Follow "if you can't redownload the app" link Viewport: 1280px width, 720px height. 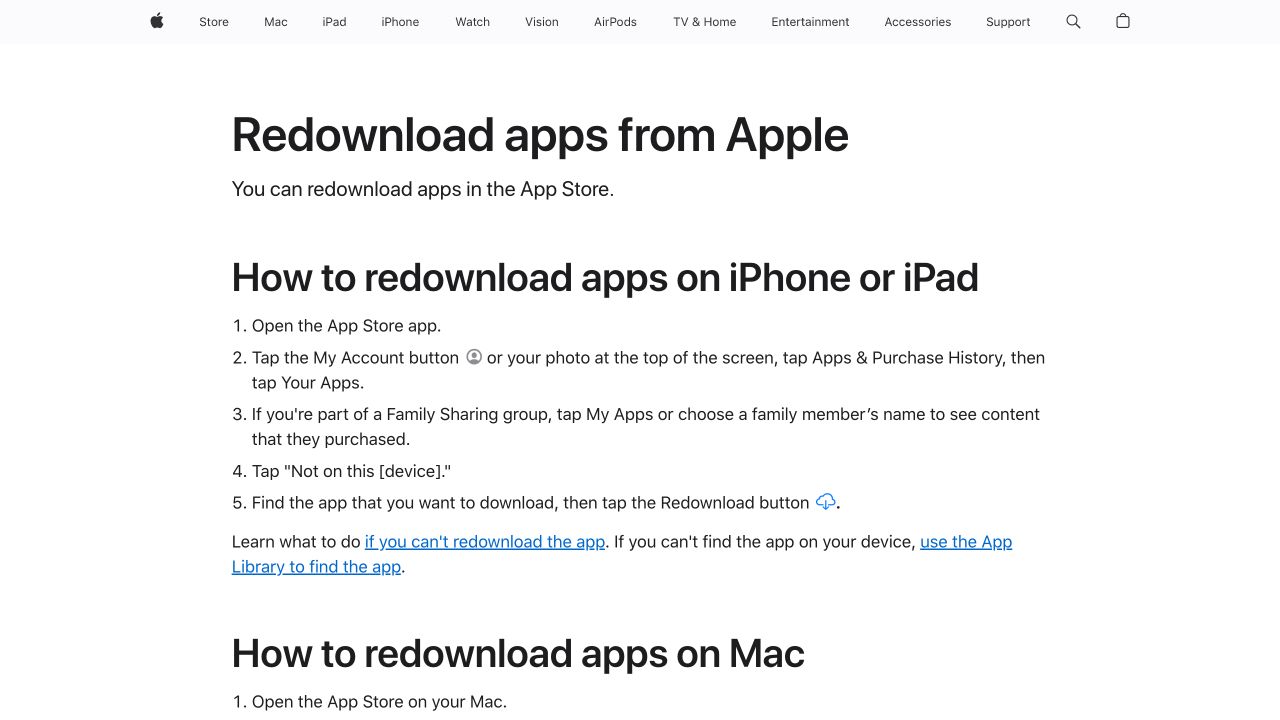tap(485, 542)
